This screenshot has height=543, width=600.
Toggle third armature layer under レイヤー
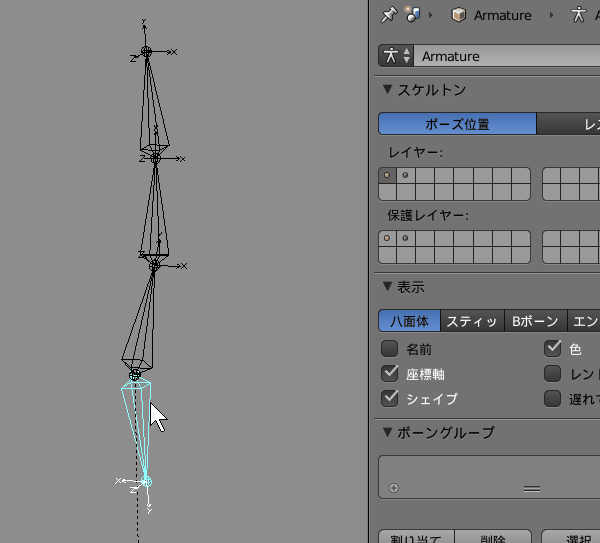coord(425,175)
